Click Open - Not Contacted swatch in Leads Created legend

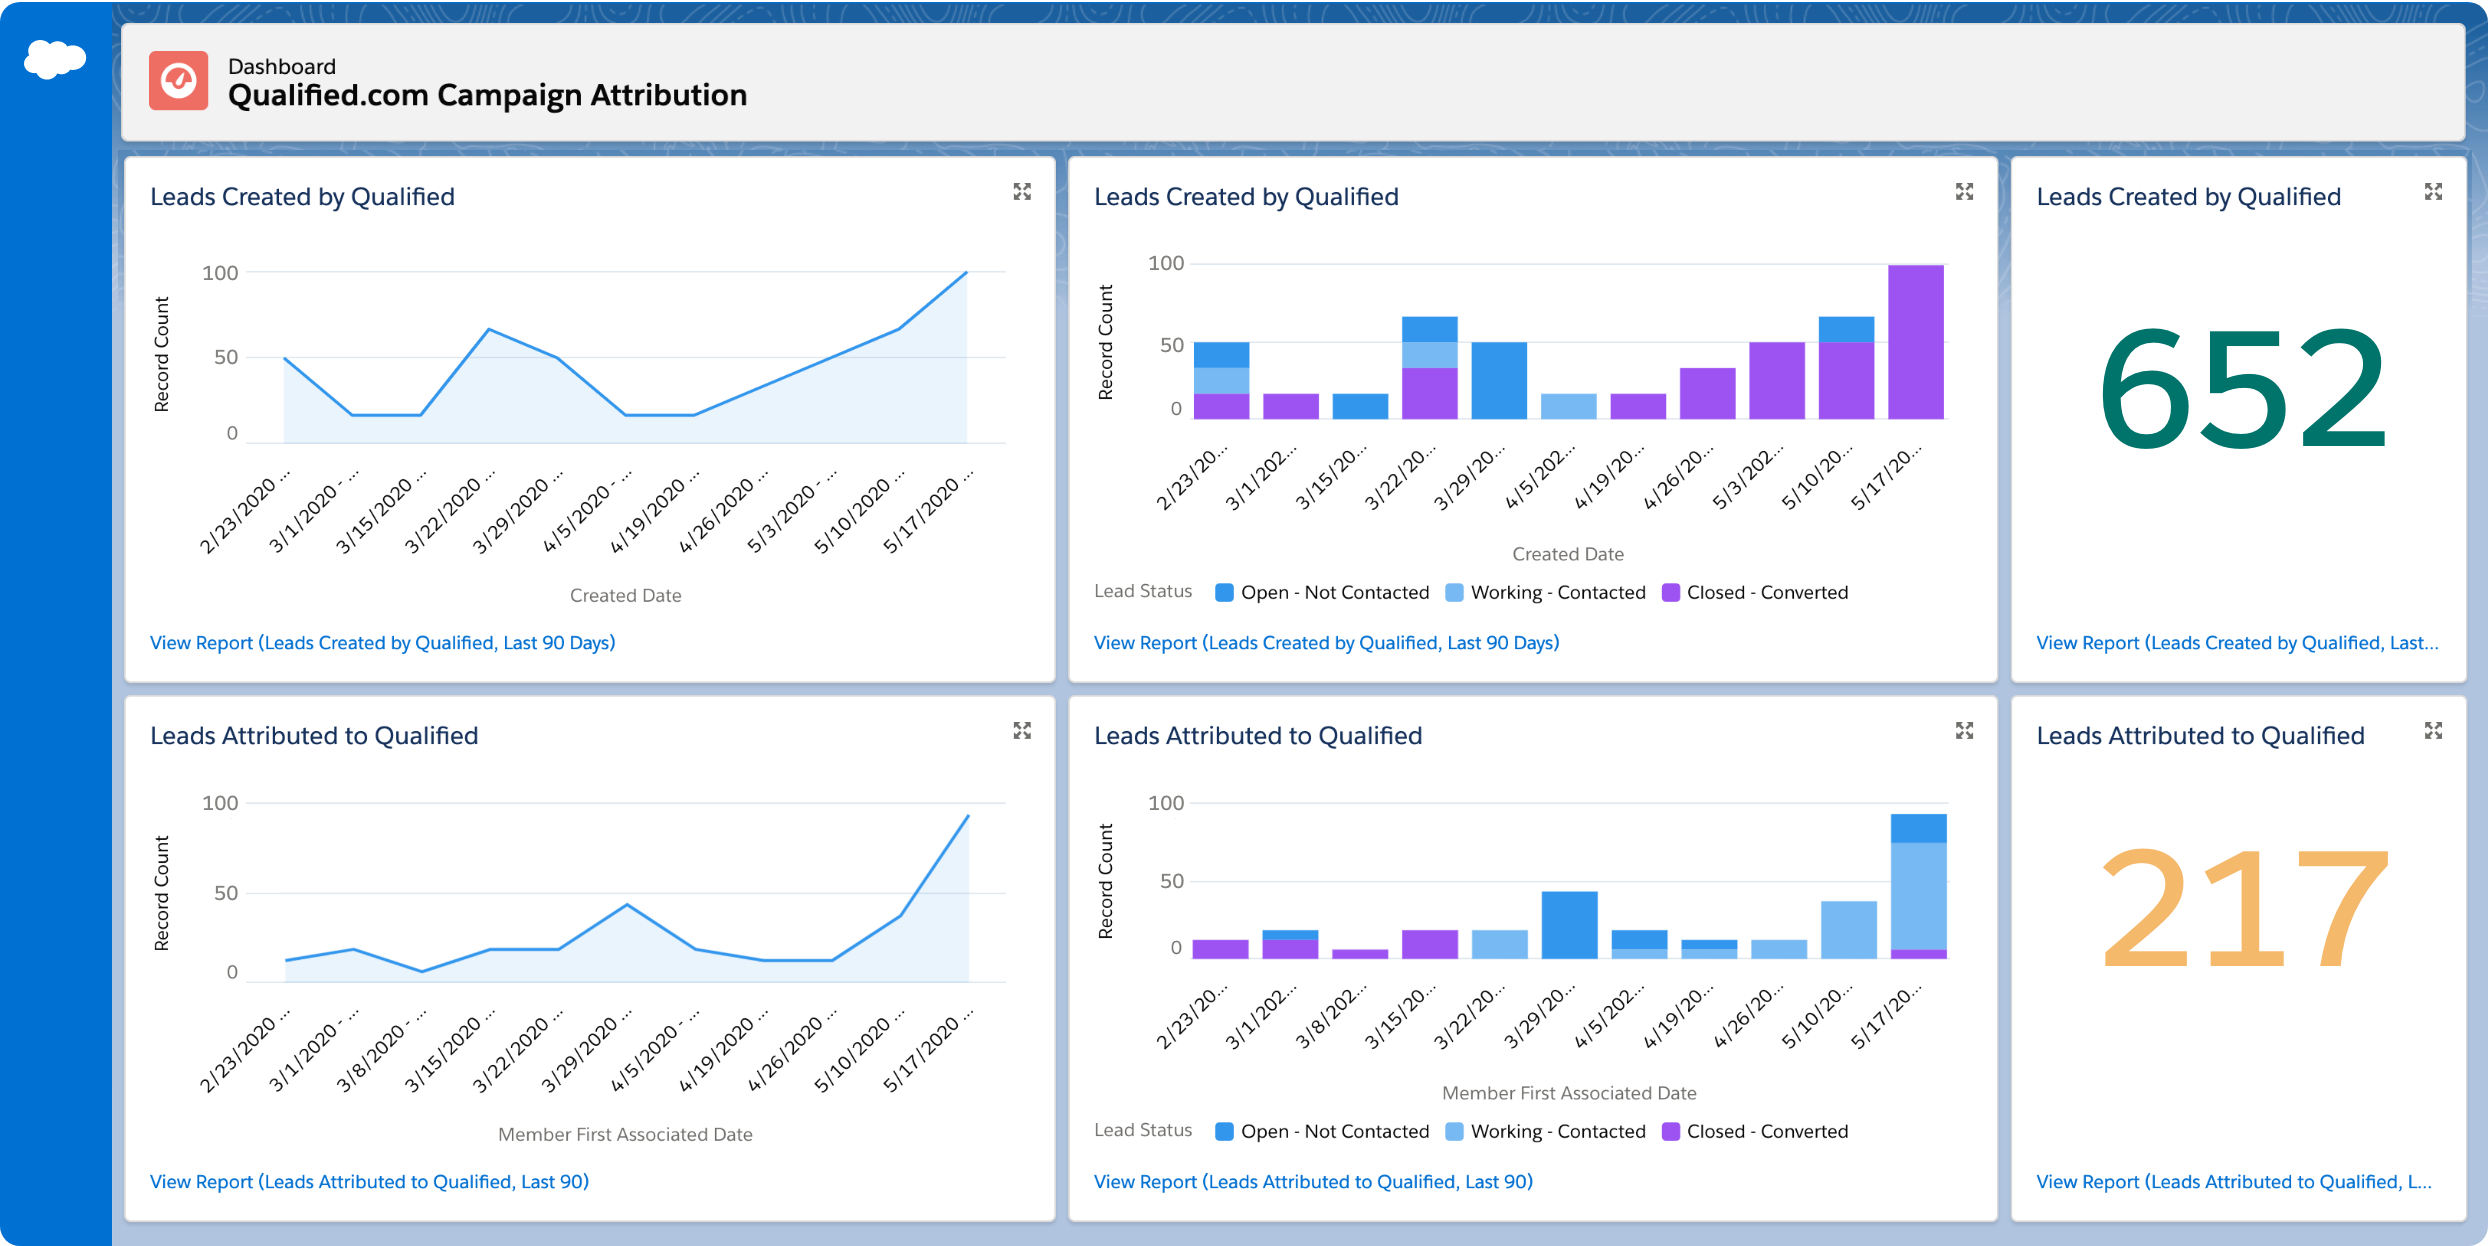[x=1224, y=593]
